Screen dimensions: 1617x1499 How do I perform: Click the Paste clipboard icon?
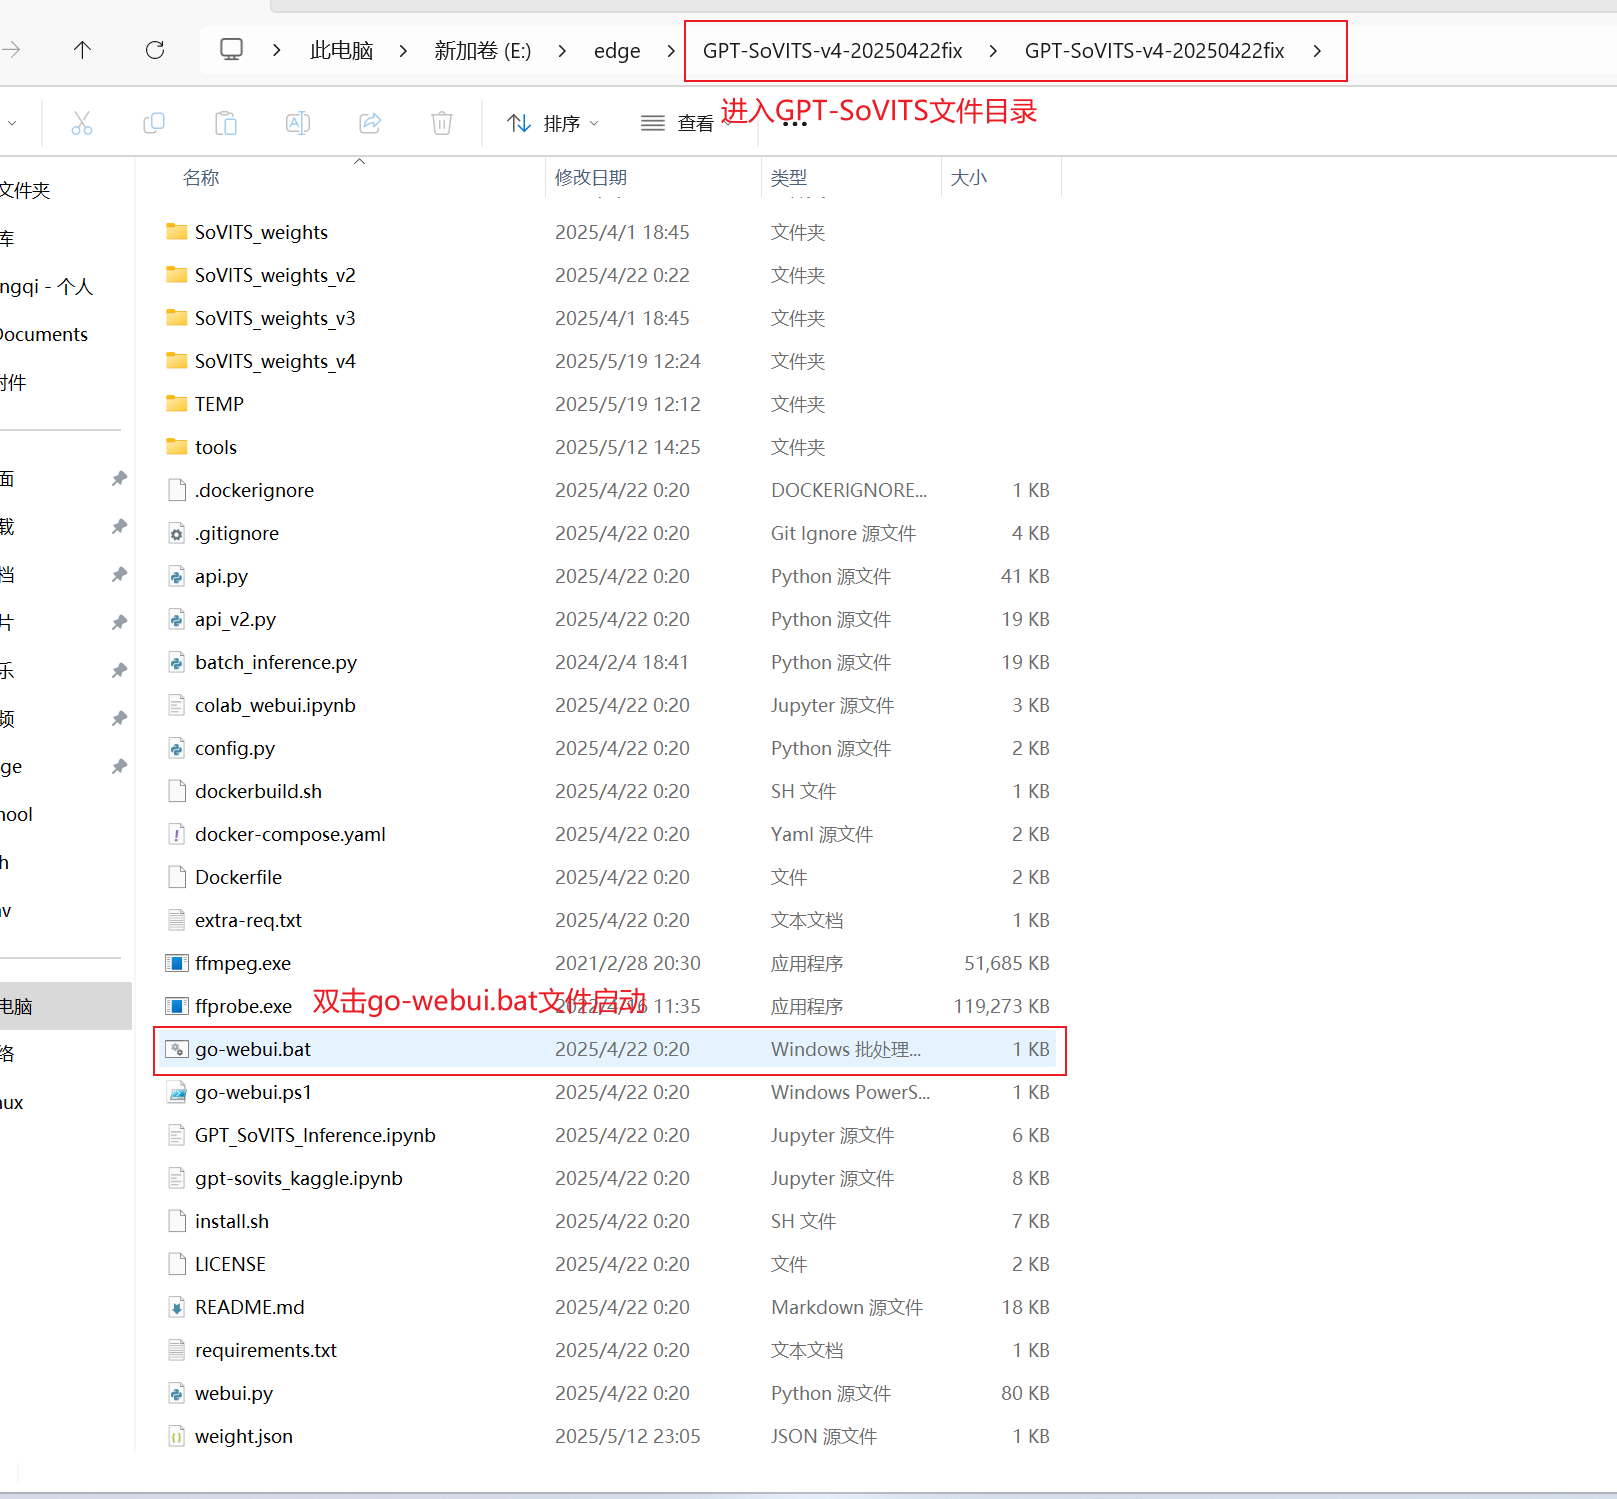pos(226,123)
